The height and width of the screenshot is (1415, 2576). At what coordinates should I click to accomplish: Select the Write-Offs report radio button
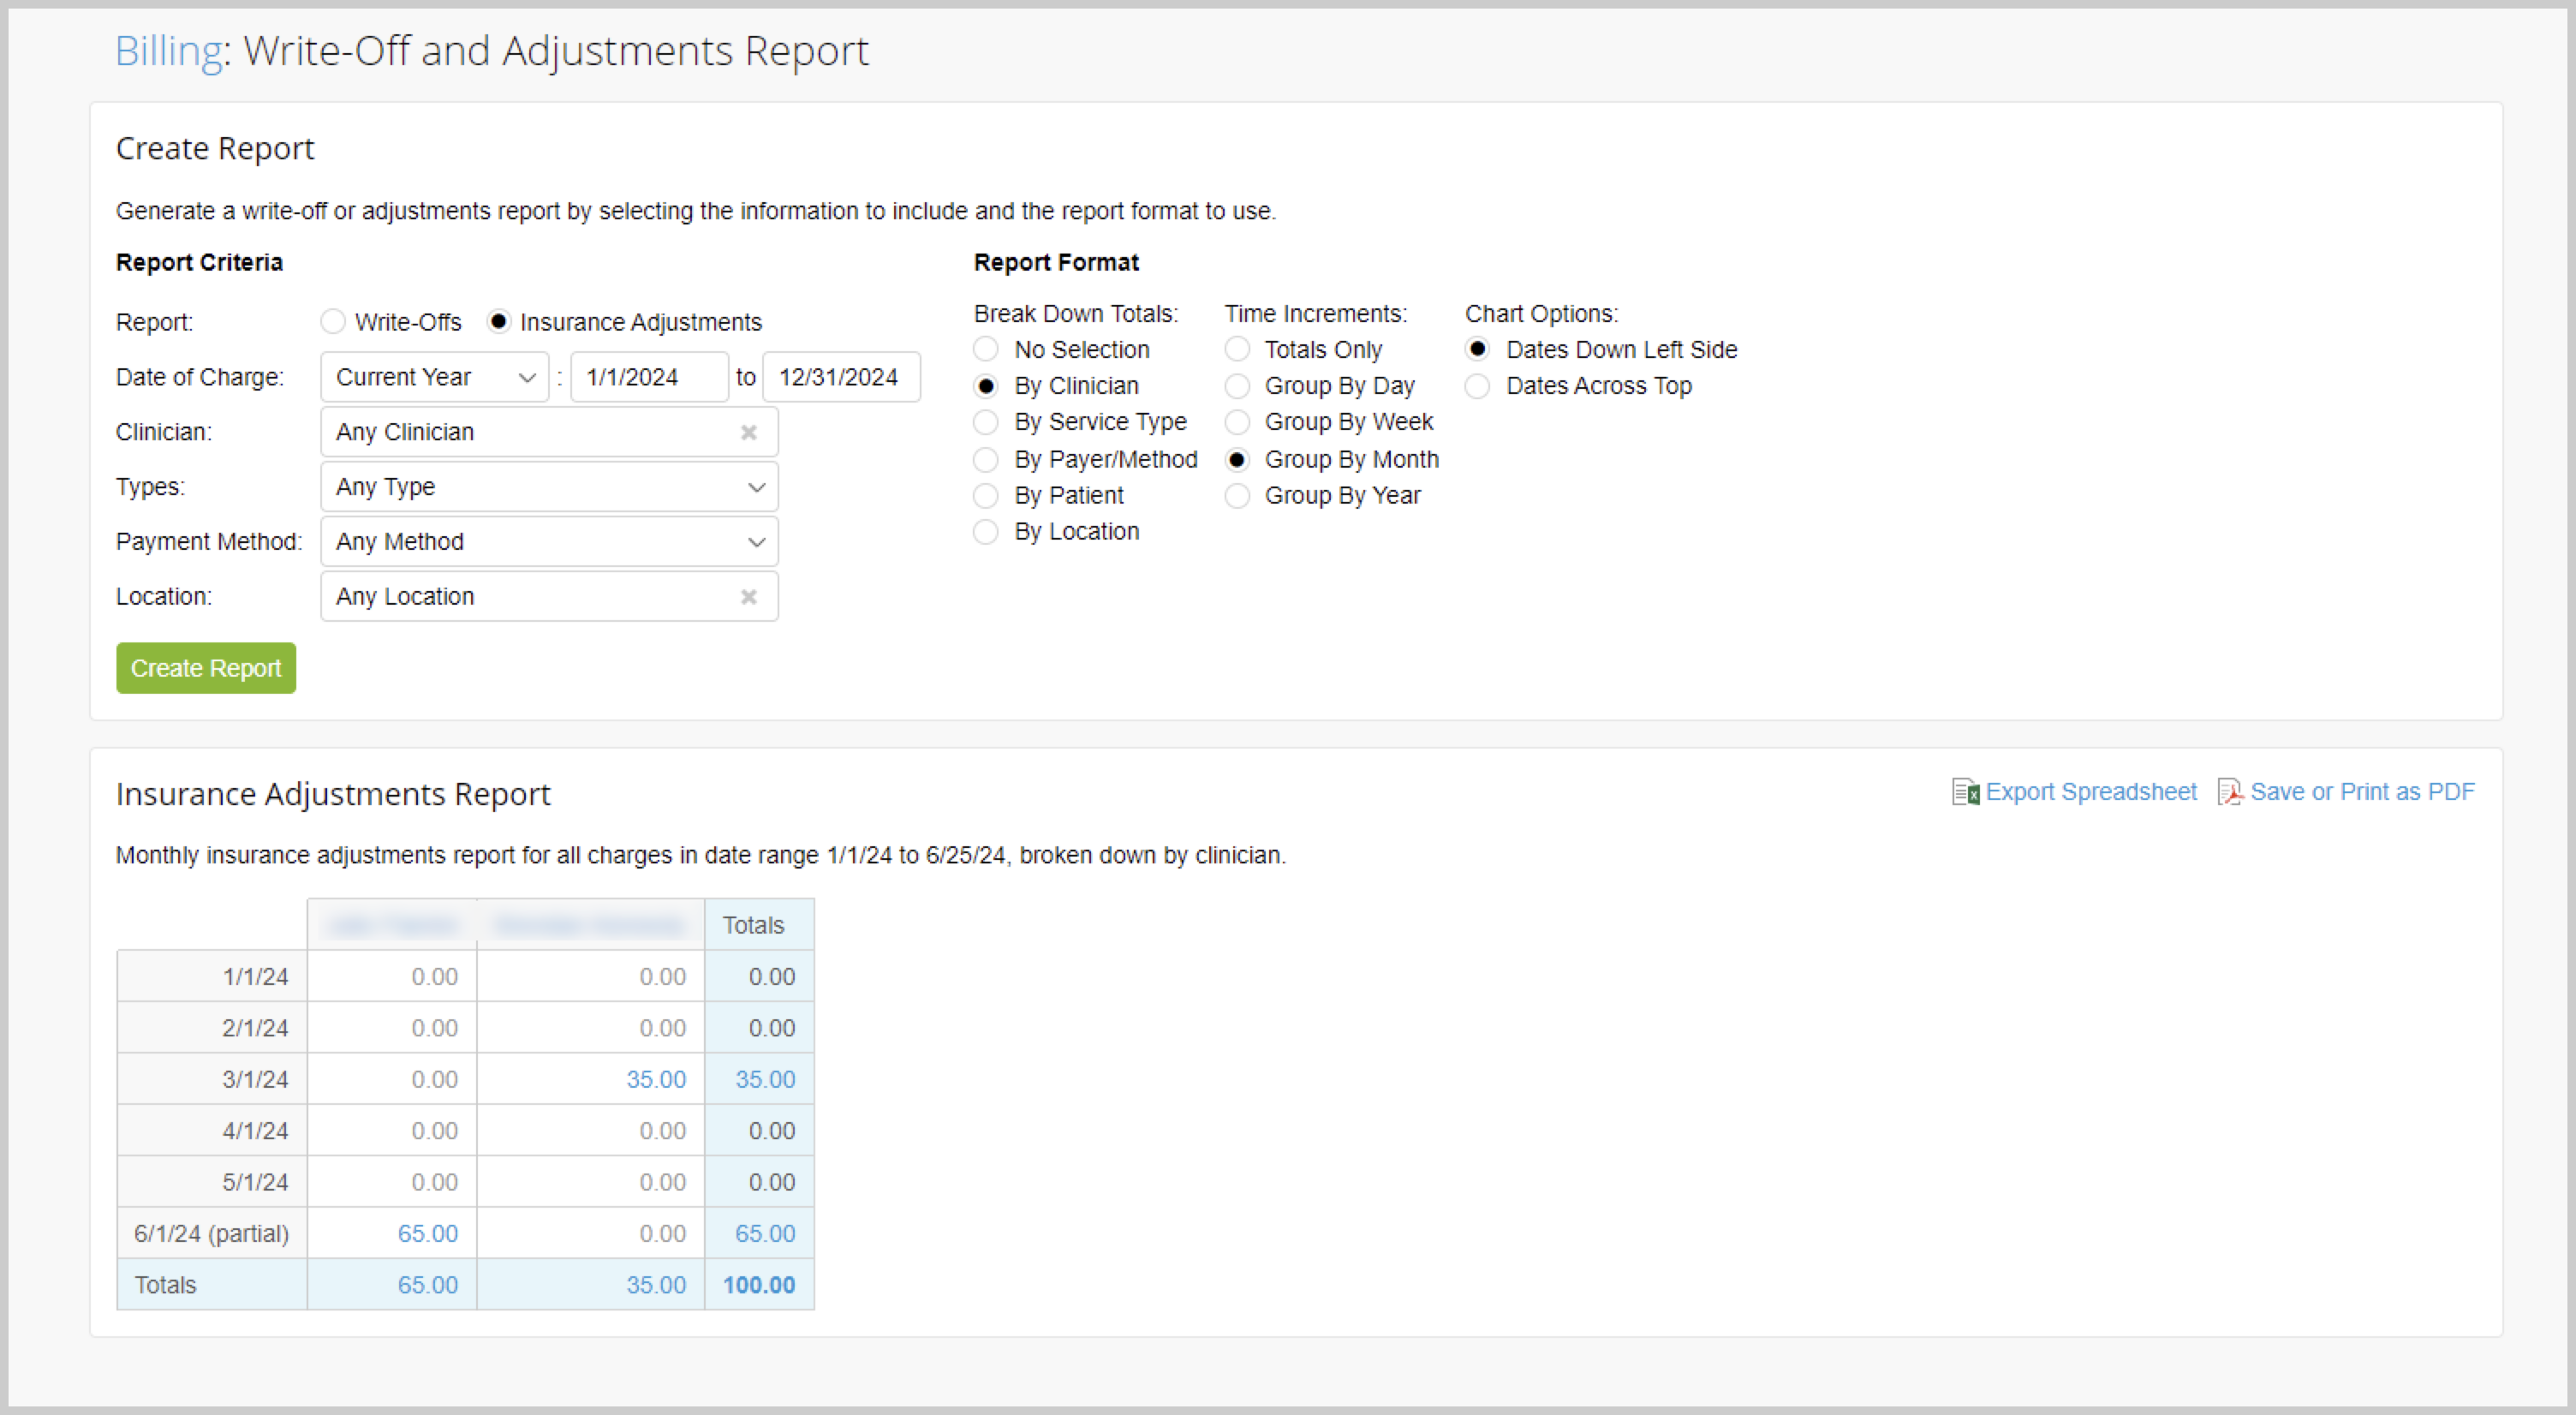(x=333, y=322)
